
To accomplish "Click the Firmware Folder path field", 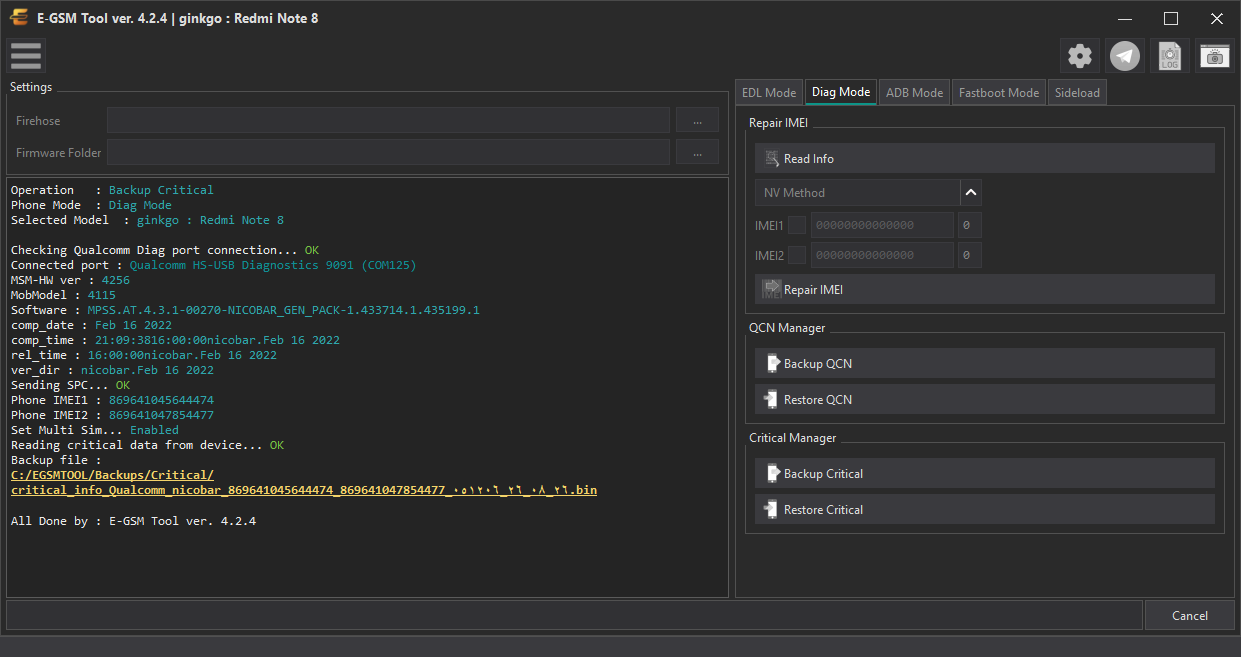I will tap(388, 152).
